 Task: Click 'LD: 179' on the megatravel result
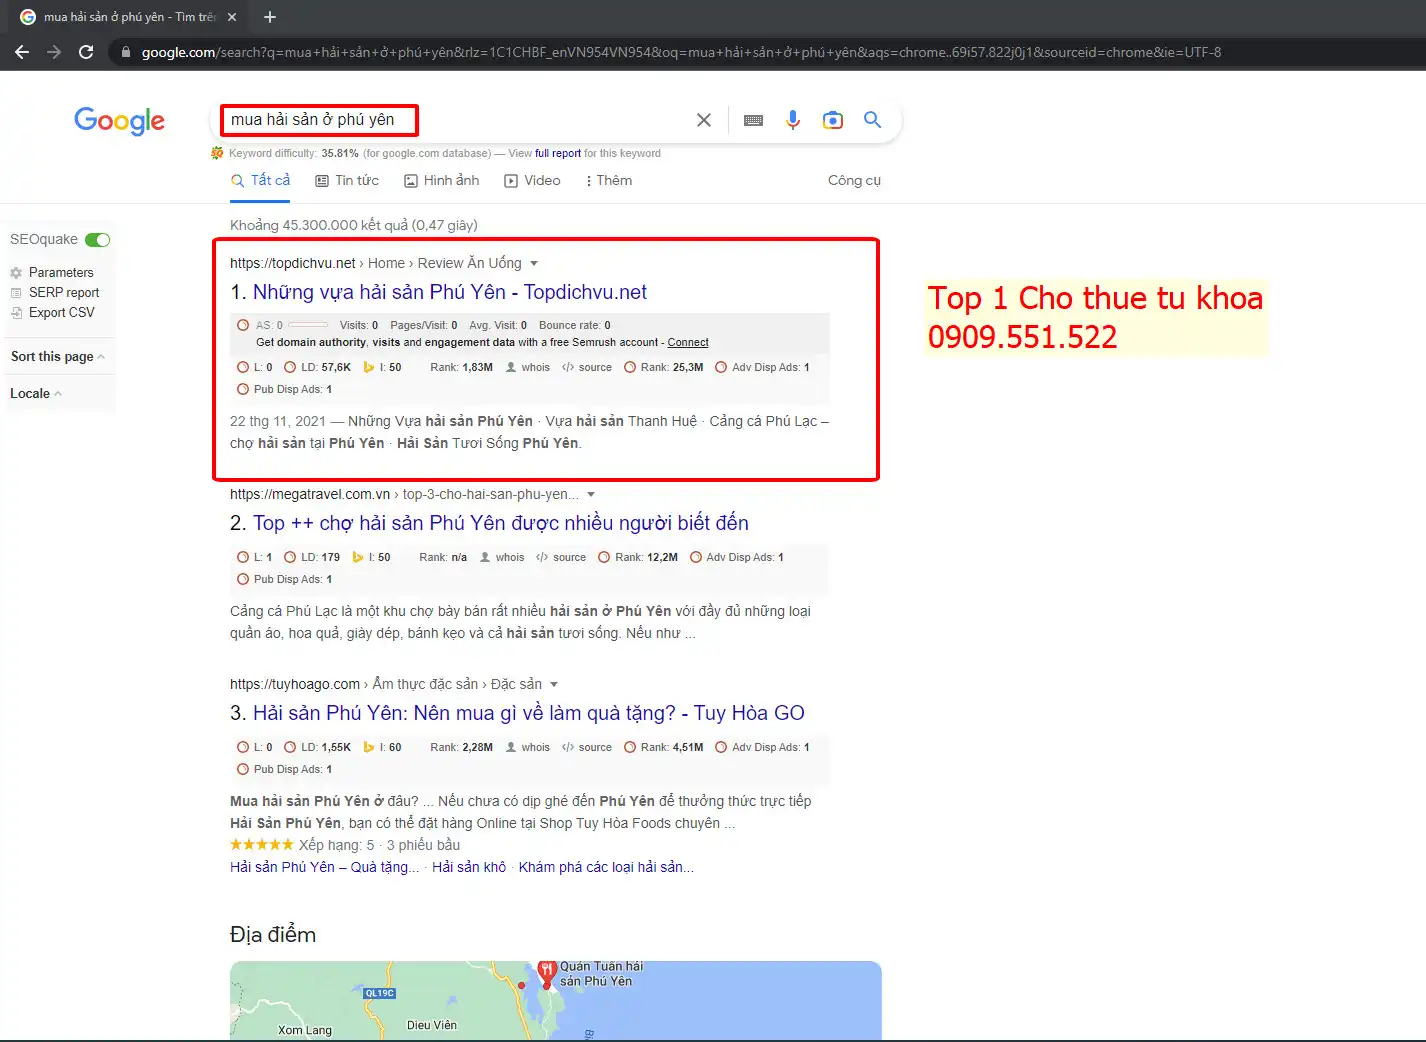click(x=312, y=557)
